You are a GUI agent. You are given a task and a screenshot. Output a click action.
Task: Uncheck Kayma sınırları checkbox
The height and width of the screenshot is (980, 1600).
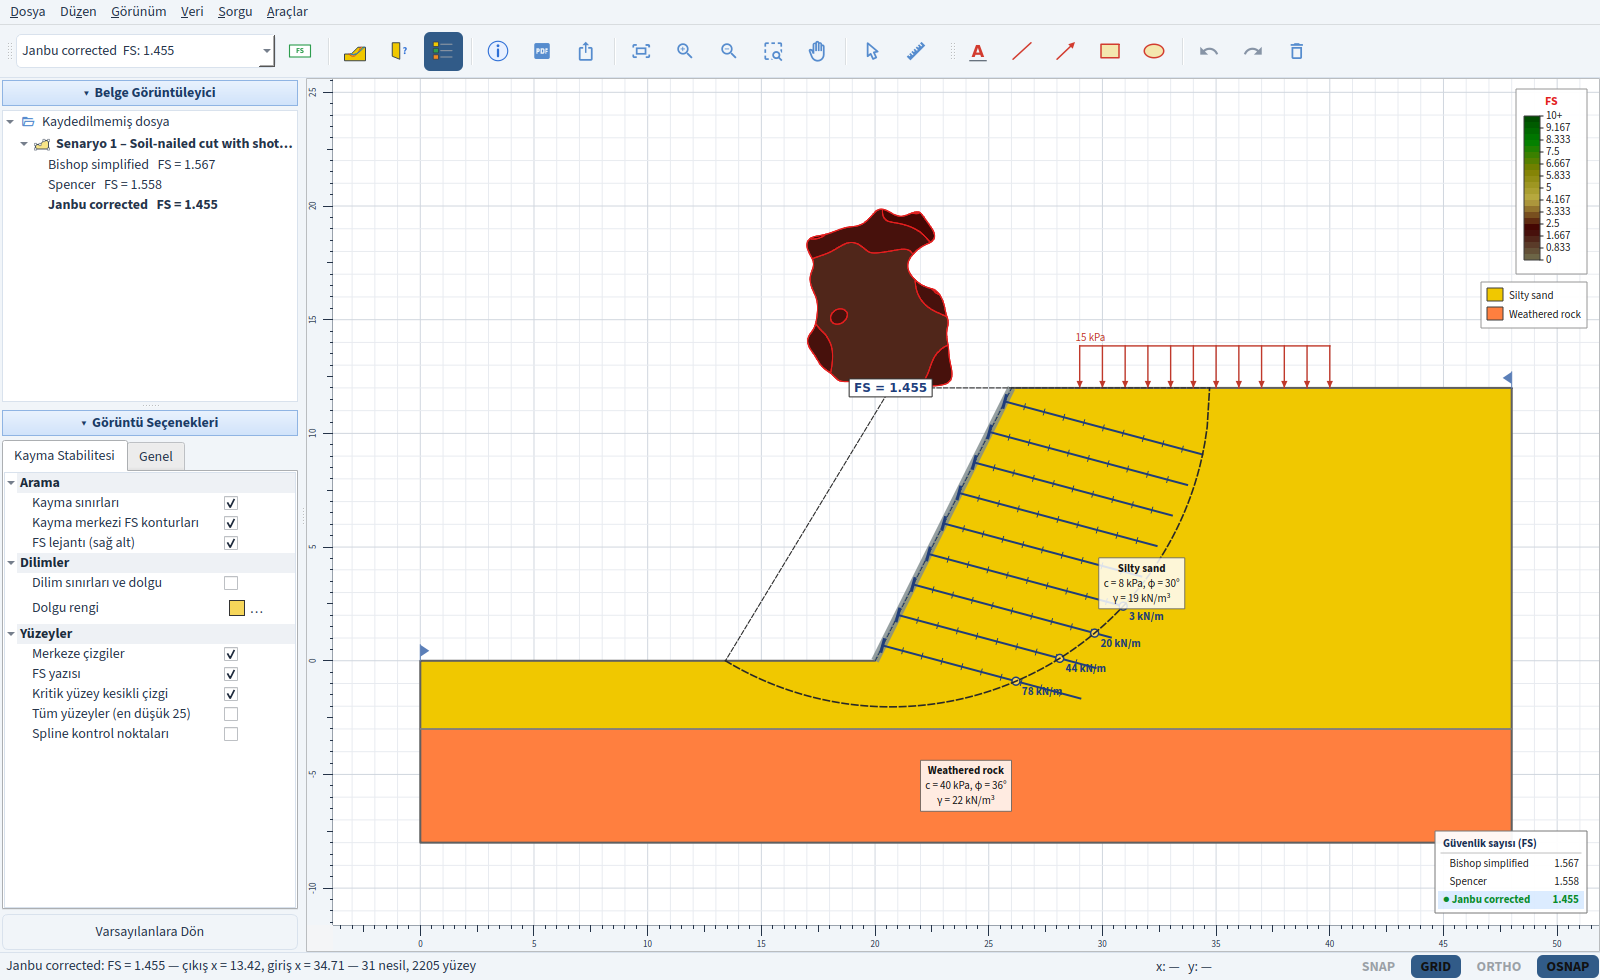pyautogui.click(x=231, y=503)
